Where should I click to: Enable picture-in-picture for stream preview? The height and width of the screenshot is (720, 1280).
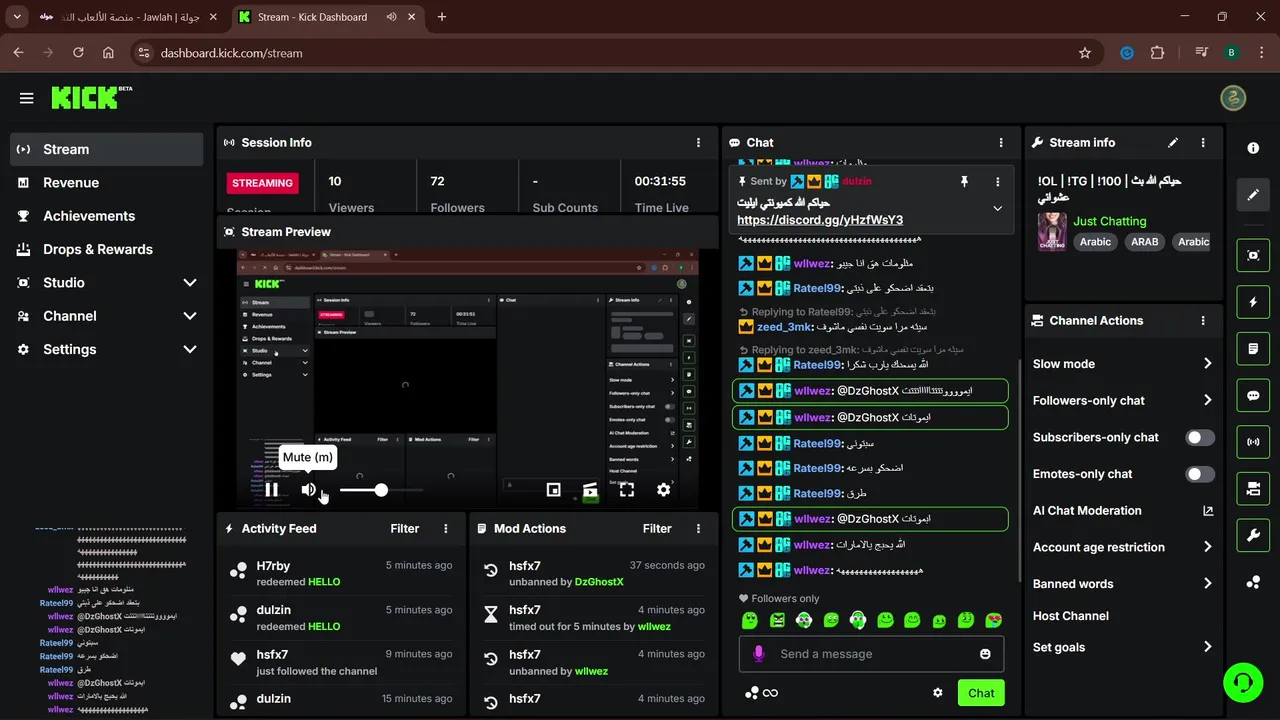(x=553, y=490)
